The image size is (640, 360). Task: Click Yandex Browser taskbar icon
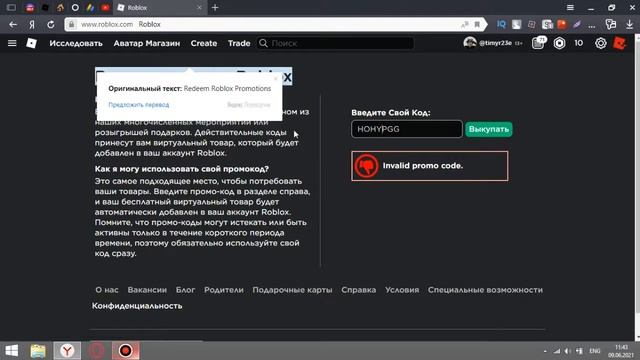point(67,351)
